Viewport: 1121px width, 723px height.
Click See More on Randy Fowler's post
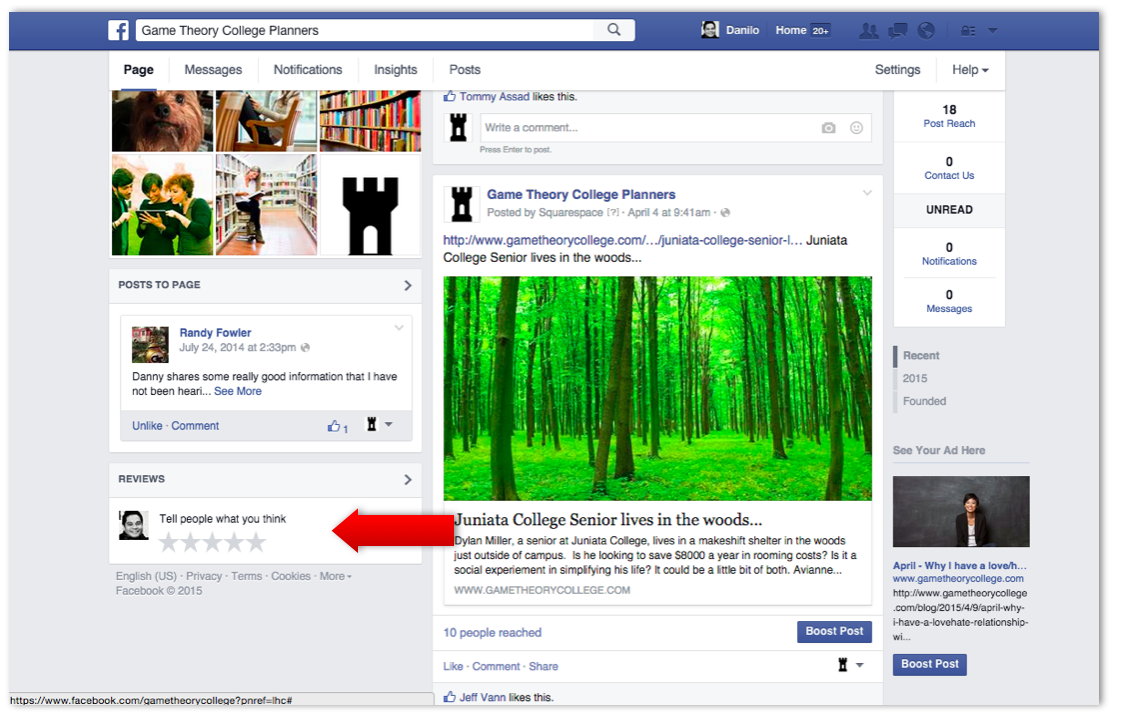tap(238, 392)
